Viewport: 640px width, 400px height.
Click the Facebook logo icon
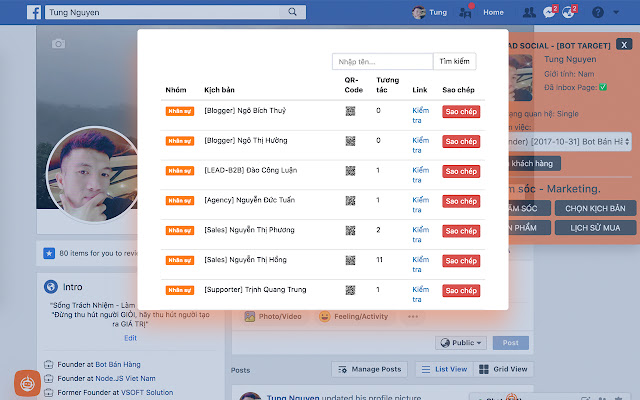coord(34,12)
